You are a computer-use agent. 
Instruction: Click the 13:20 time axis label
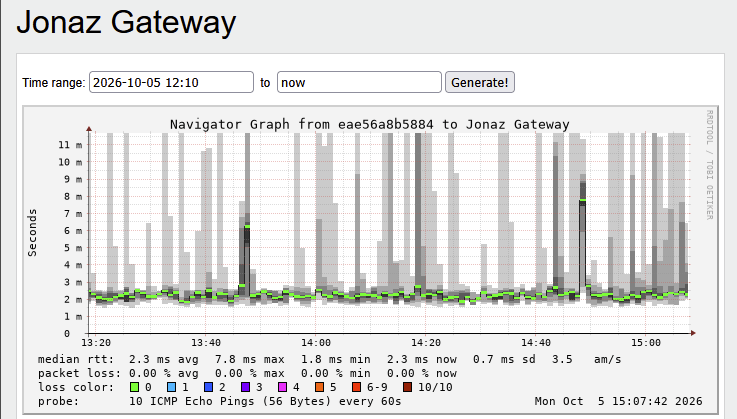point(96,343)
